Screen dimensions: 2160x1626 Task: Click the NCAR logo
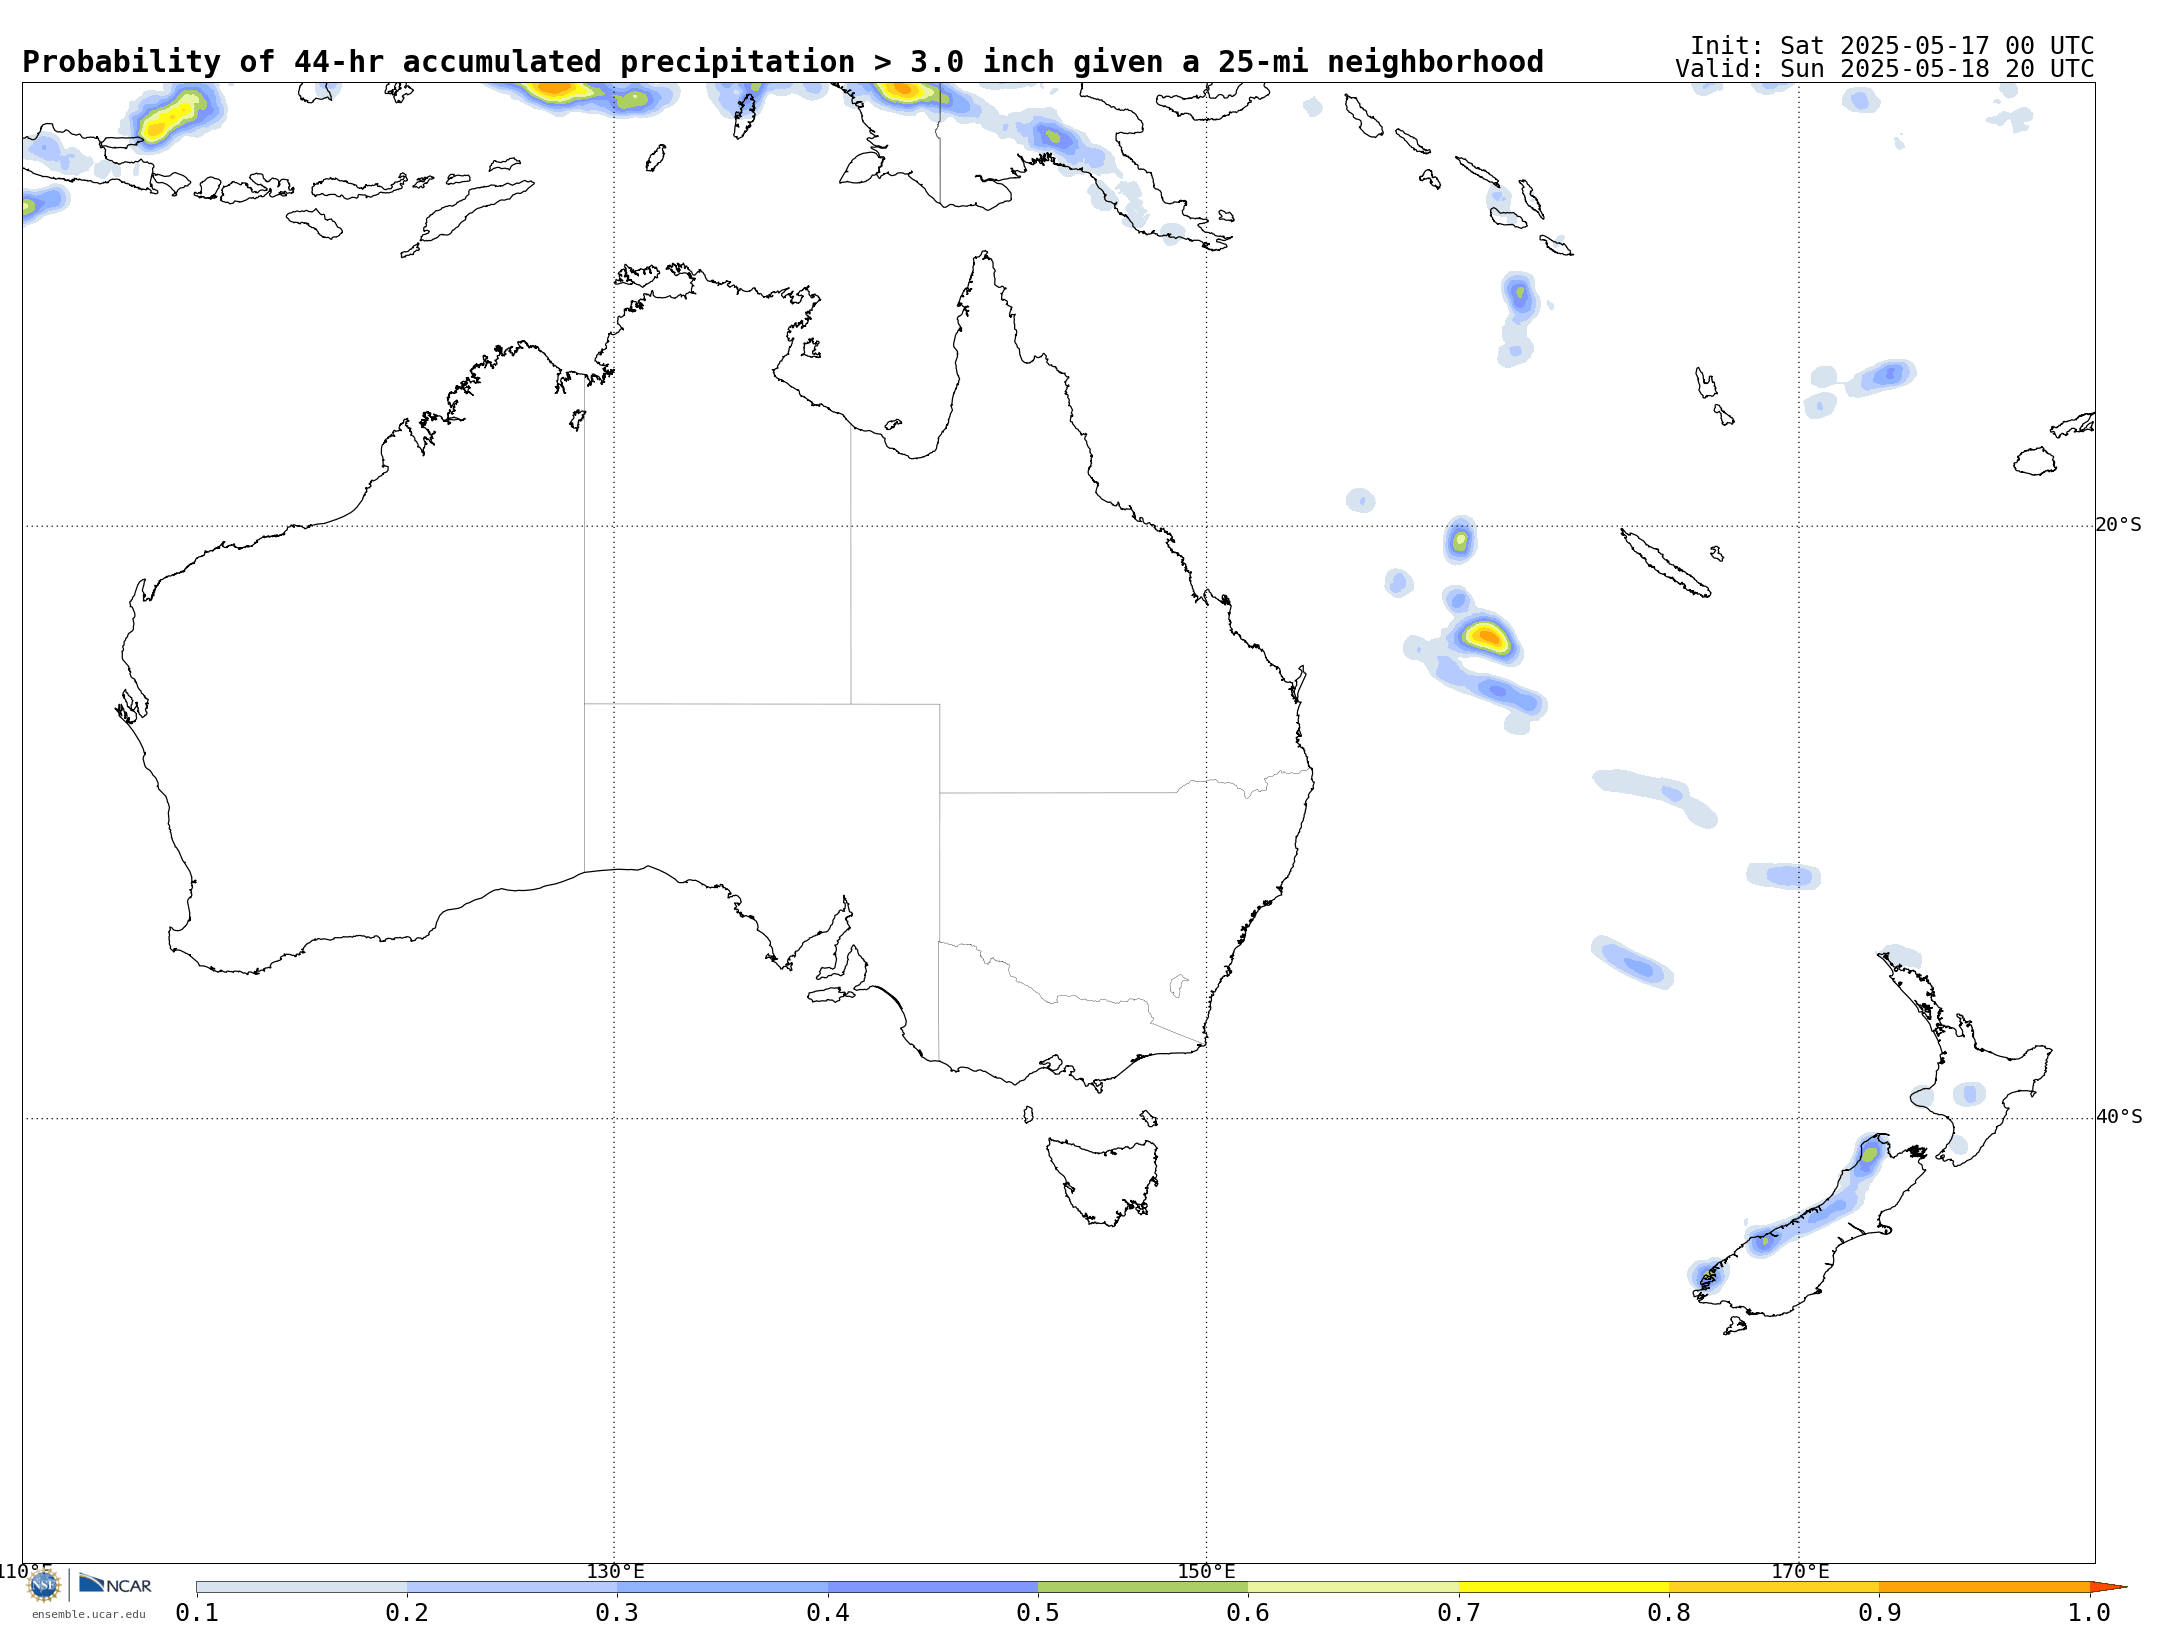click(x=115, y=1584)
